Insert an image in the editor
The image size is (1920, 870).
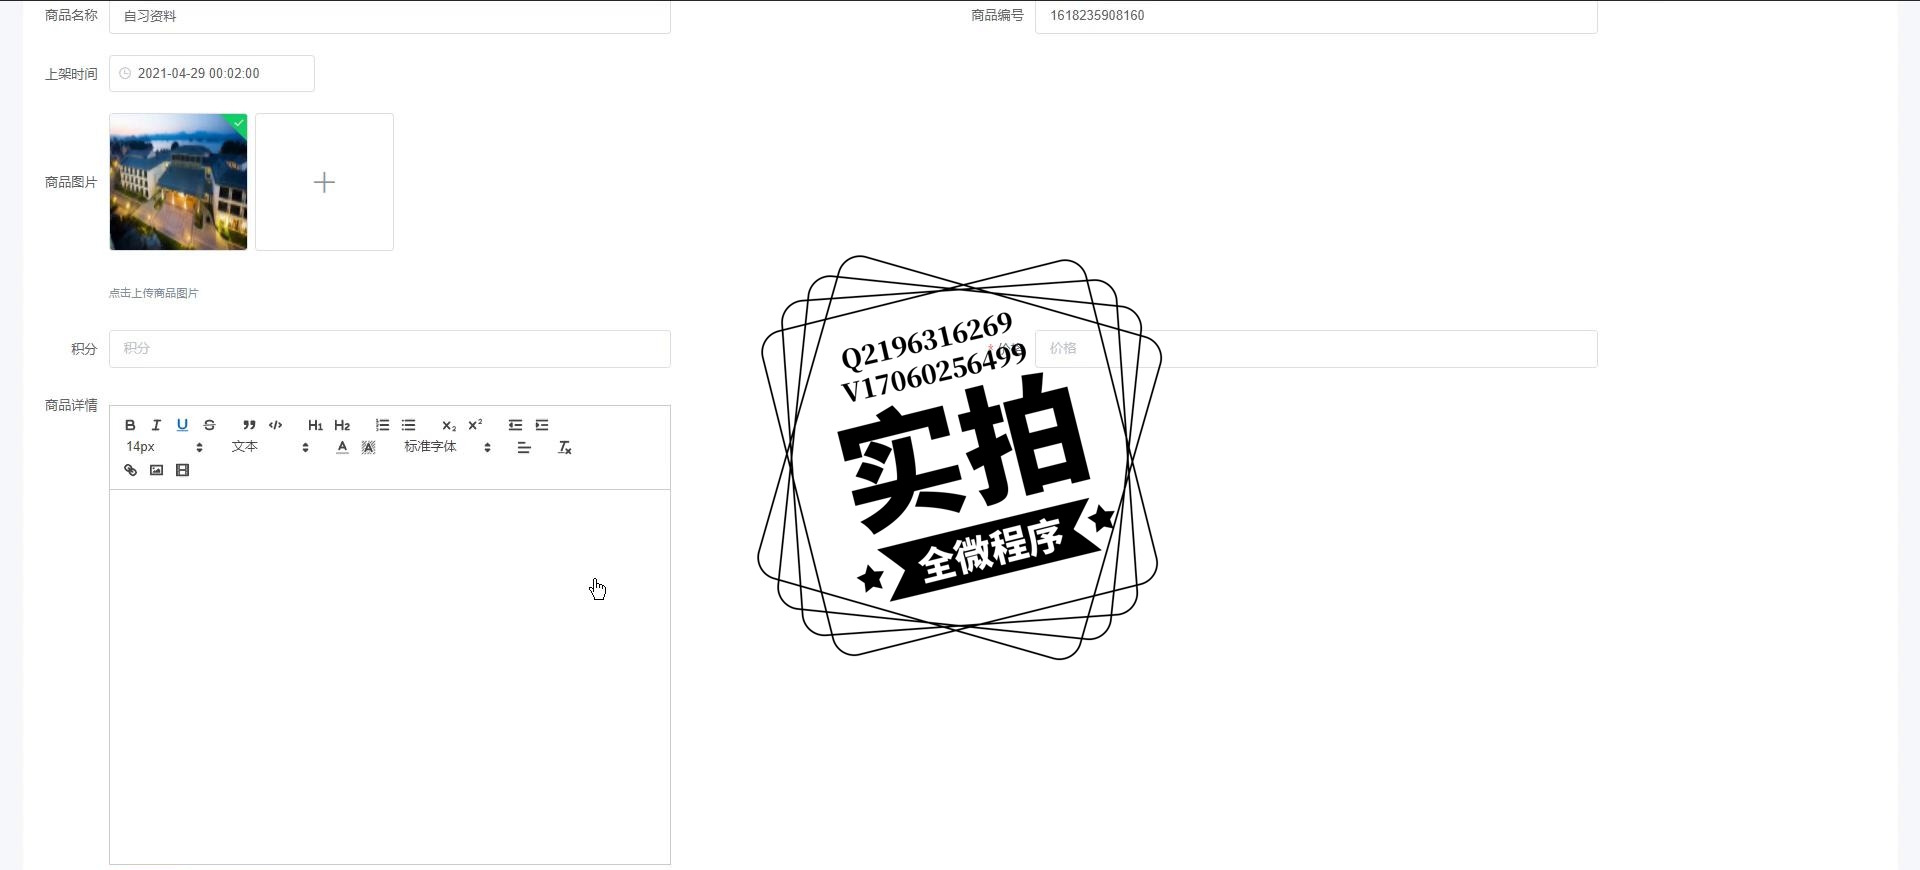[x=156, y=470]
